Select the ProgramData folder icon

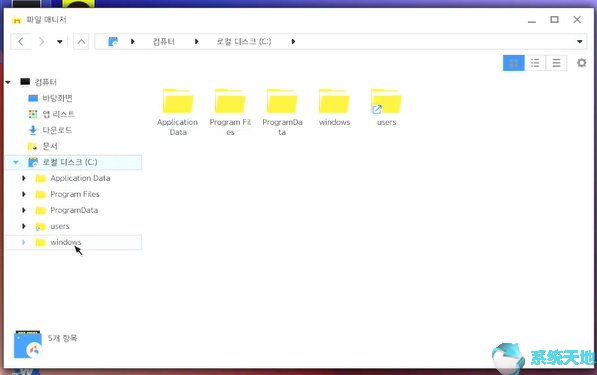(x=282, y=101)
